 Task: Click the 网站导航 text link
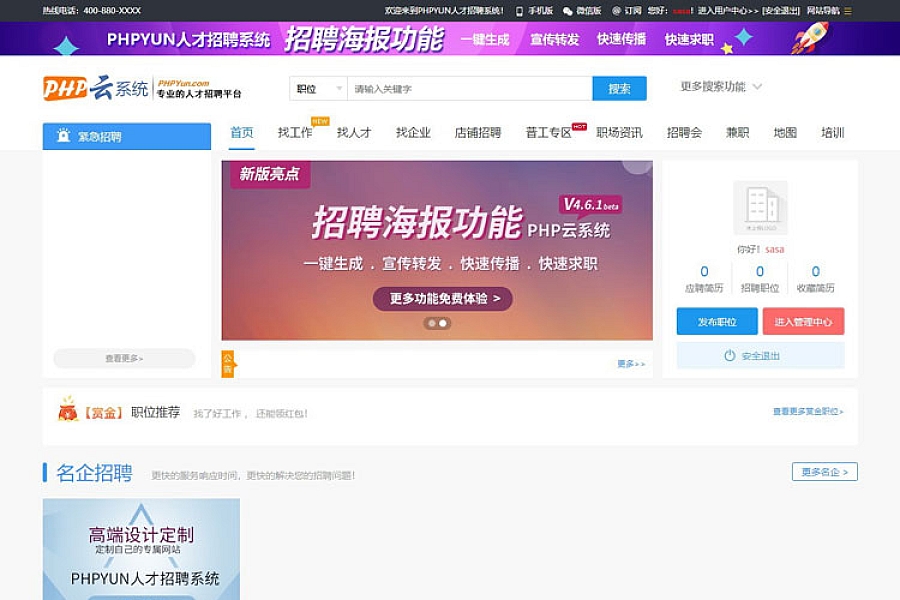coord(823,11)
